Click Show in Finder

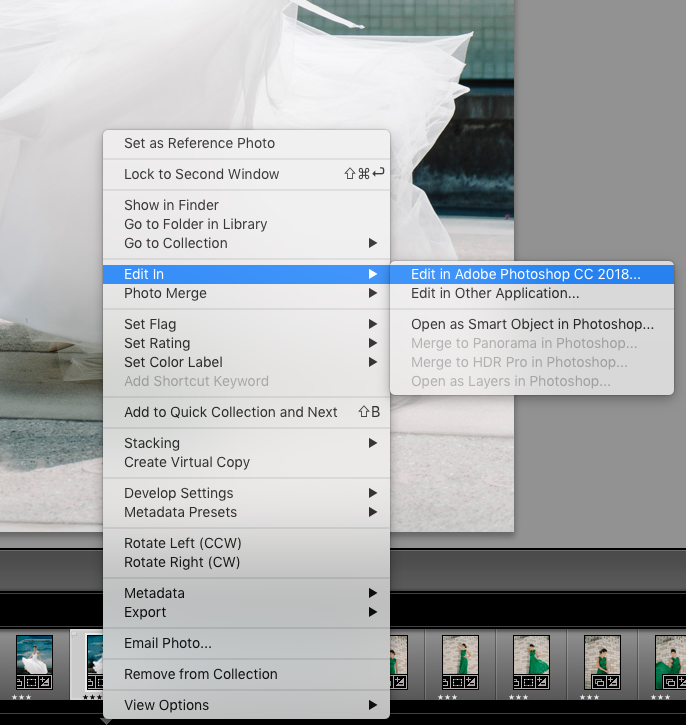pos(246,205)
